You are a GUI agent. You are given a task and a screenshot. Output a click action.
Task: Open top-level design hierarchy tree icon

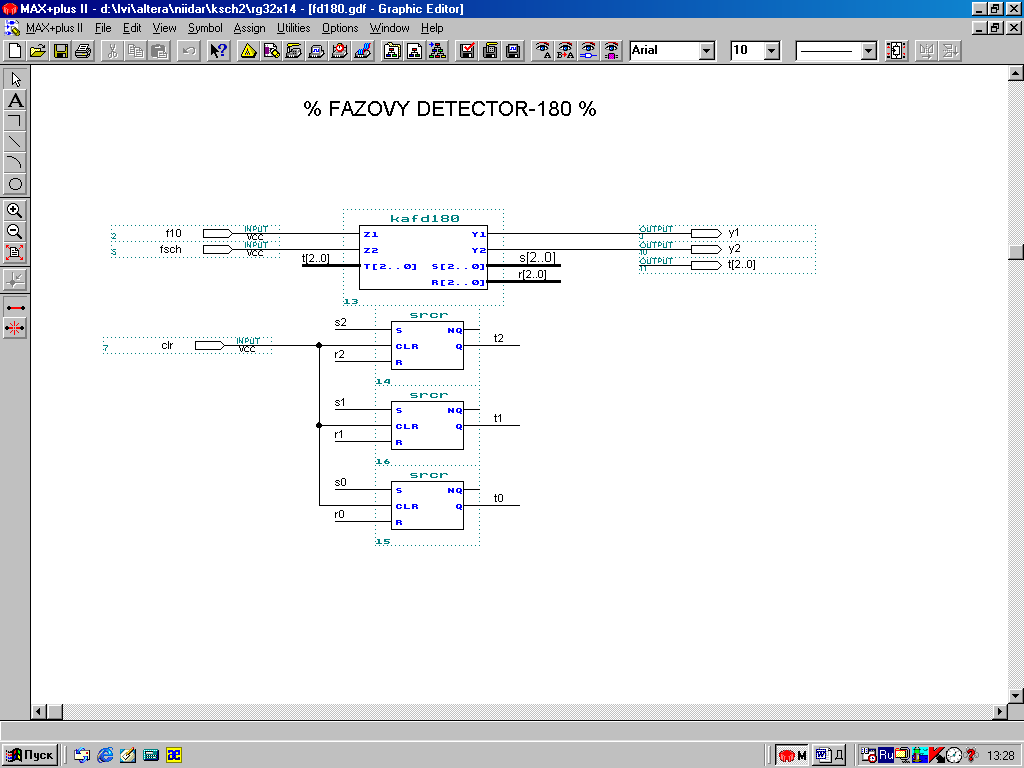pyautogui.click(x=438, y=50)
